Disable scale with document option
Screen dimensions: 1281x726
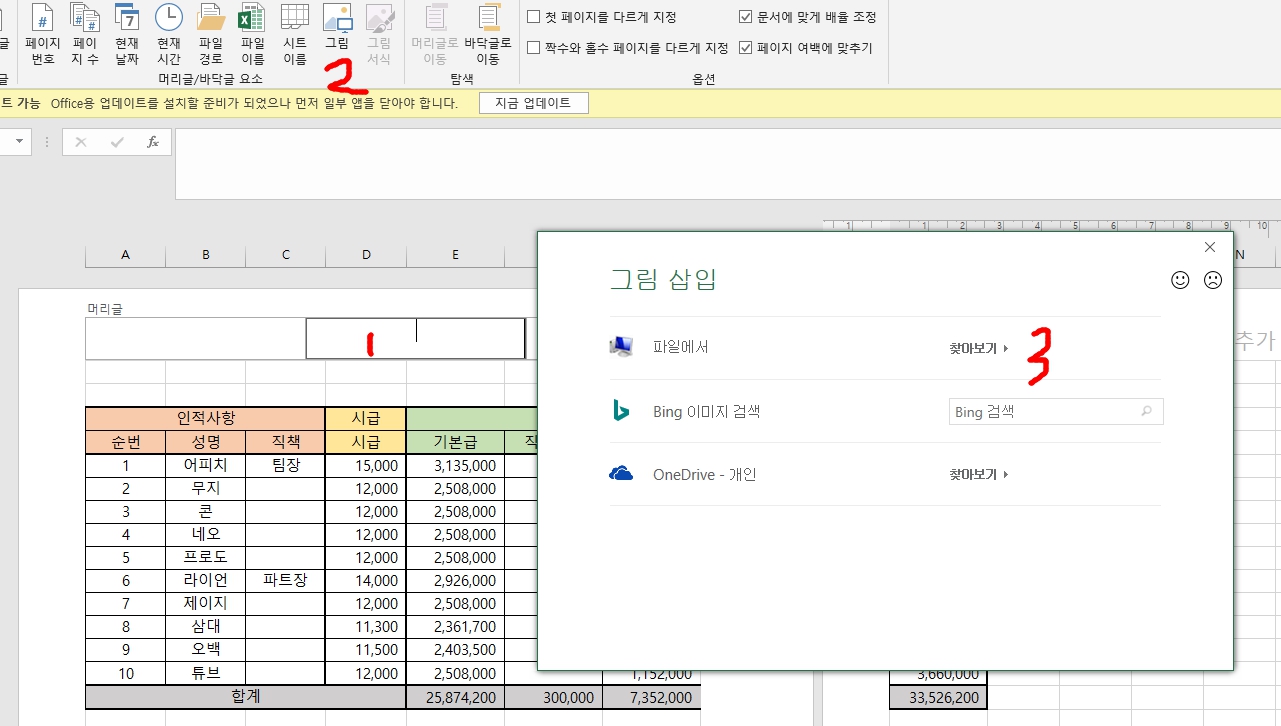point(745,16)
